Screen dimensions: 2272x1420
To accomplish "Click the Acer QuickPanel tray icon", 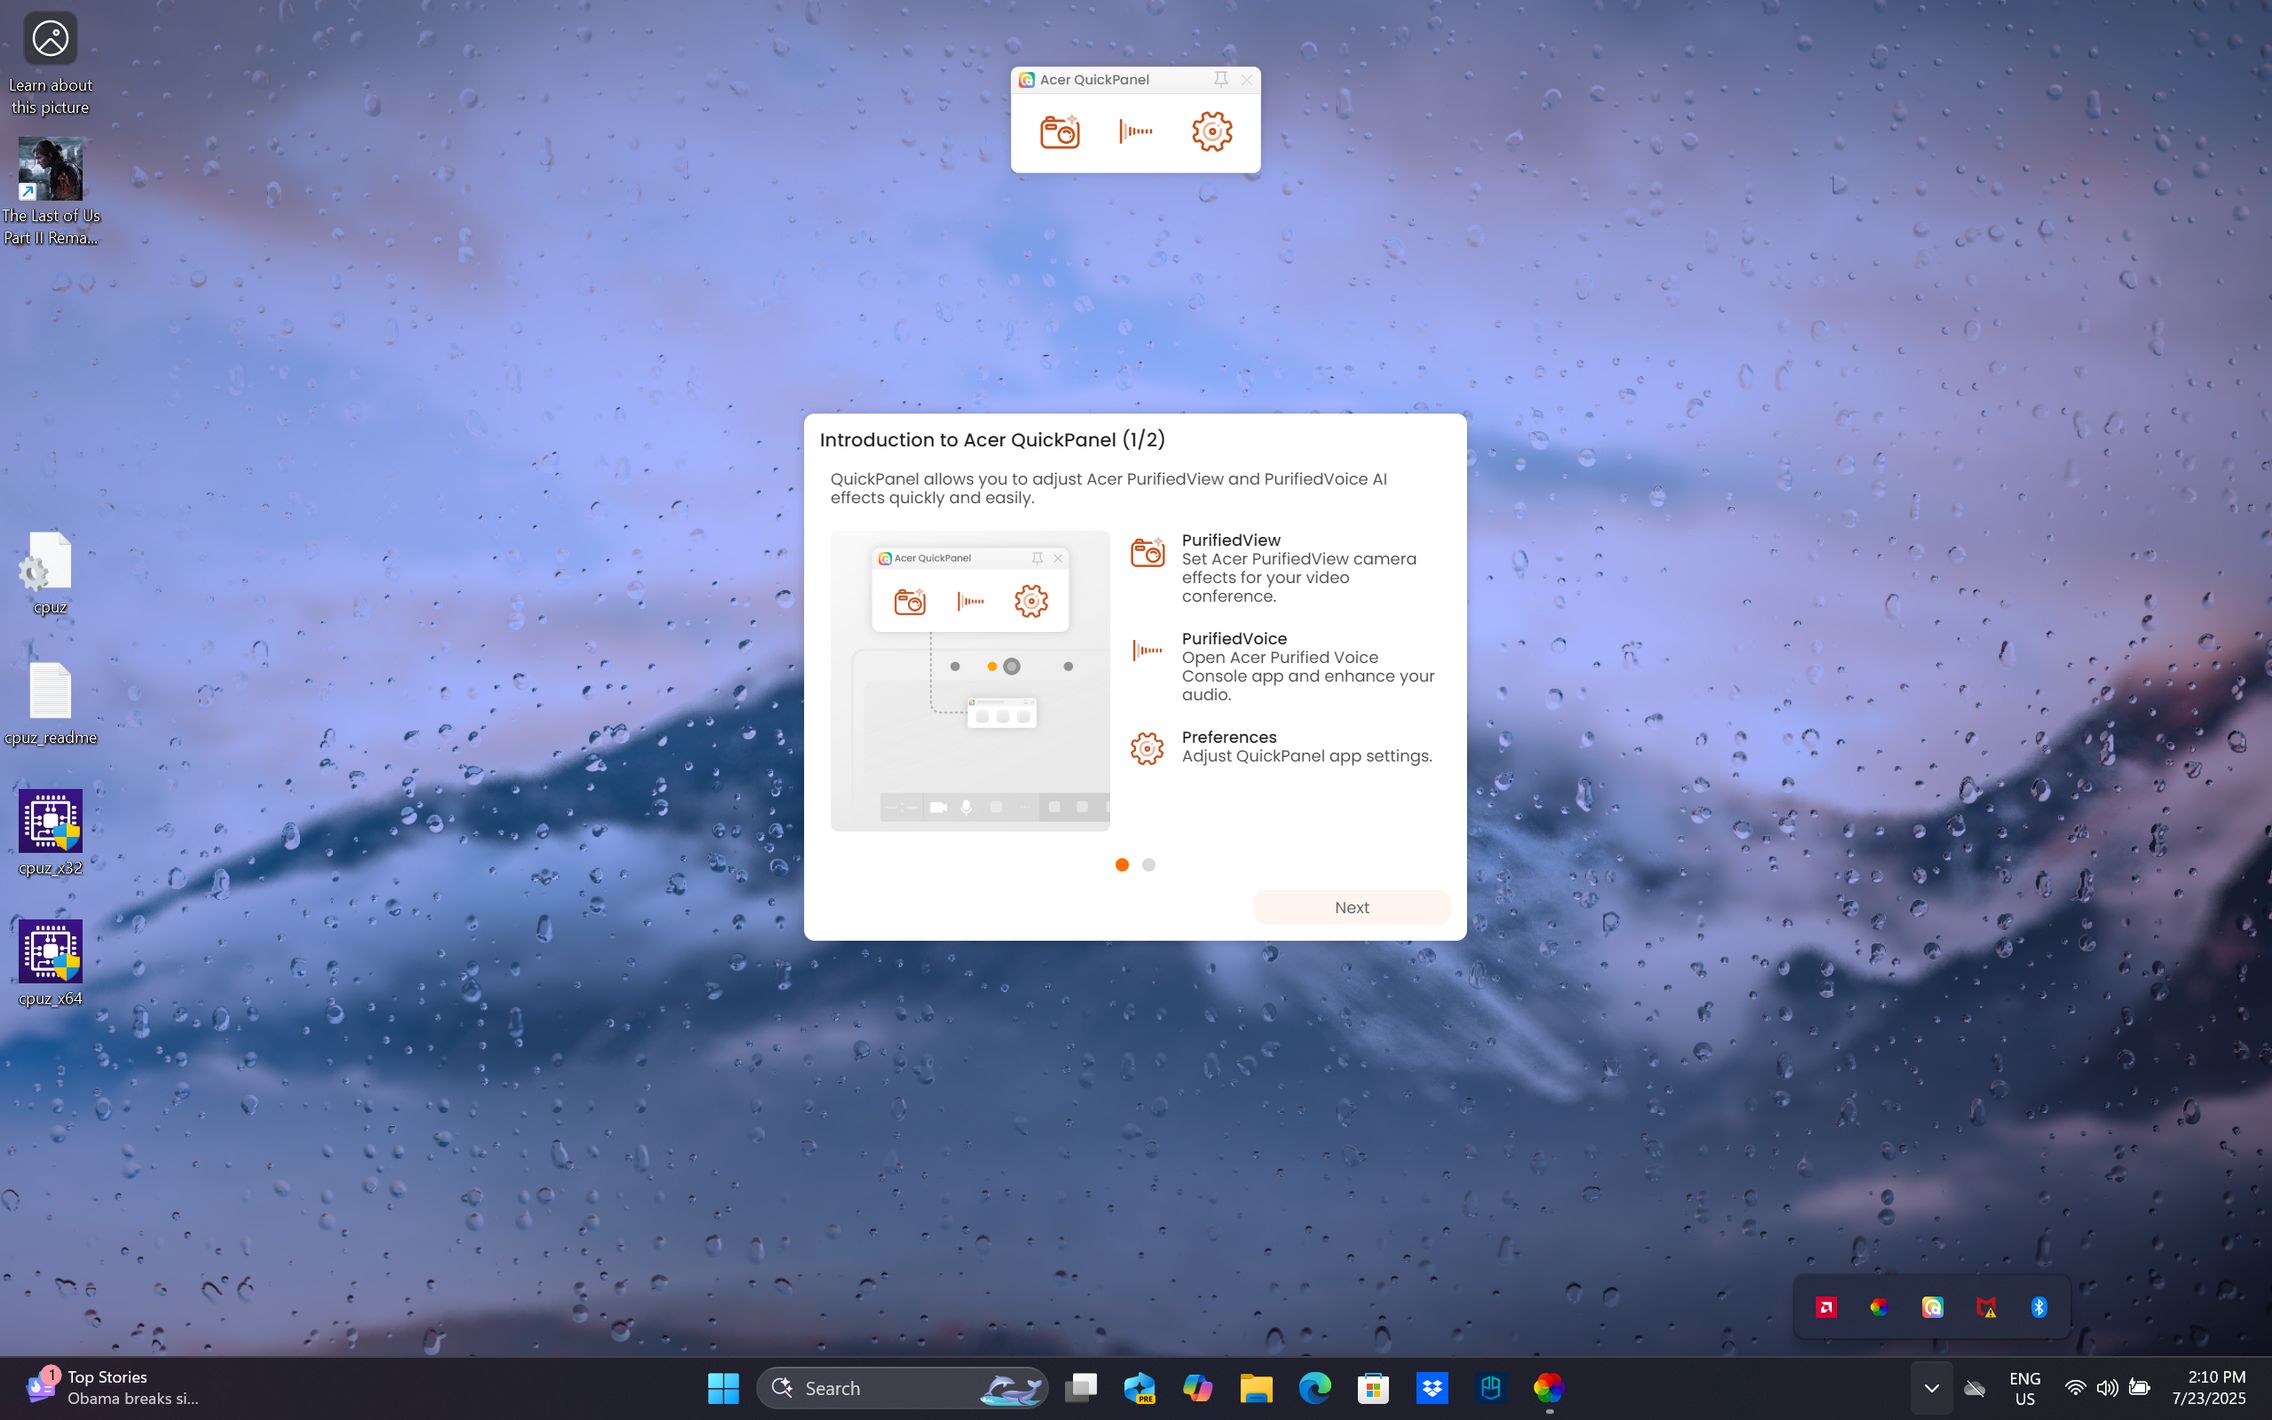I will pos(1932,1308).
